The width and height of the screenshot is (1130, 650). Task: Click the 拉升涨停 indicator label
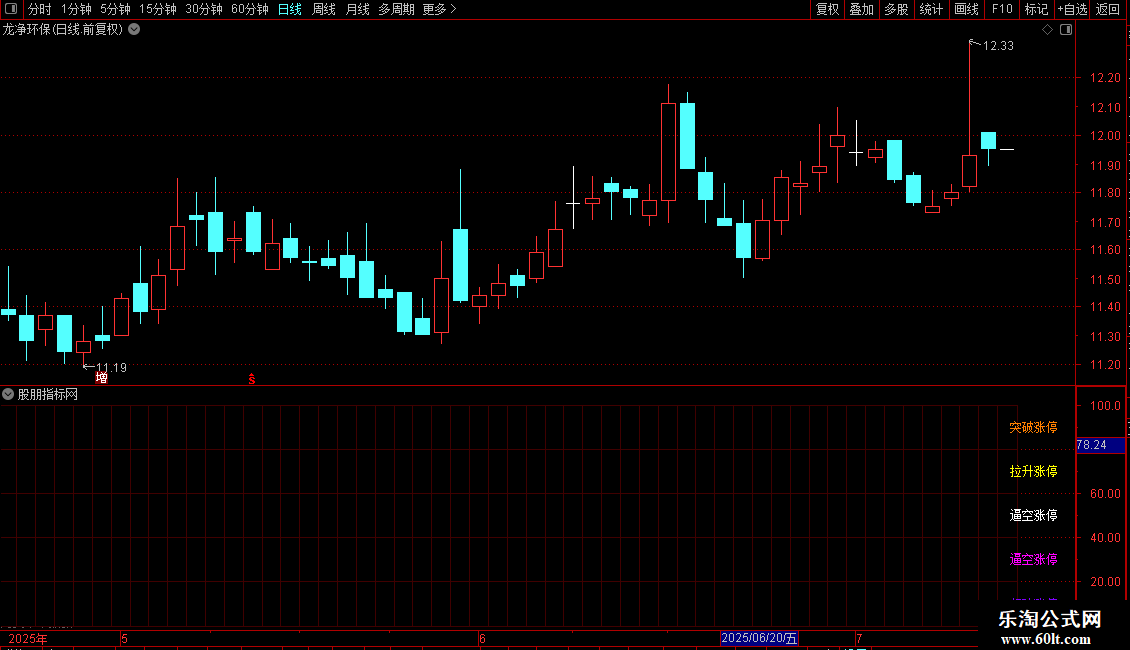coord(1033,471)
